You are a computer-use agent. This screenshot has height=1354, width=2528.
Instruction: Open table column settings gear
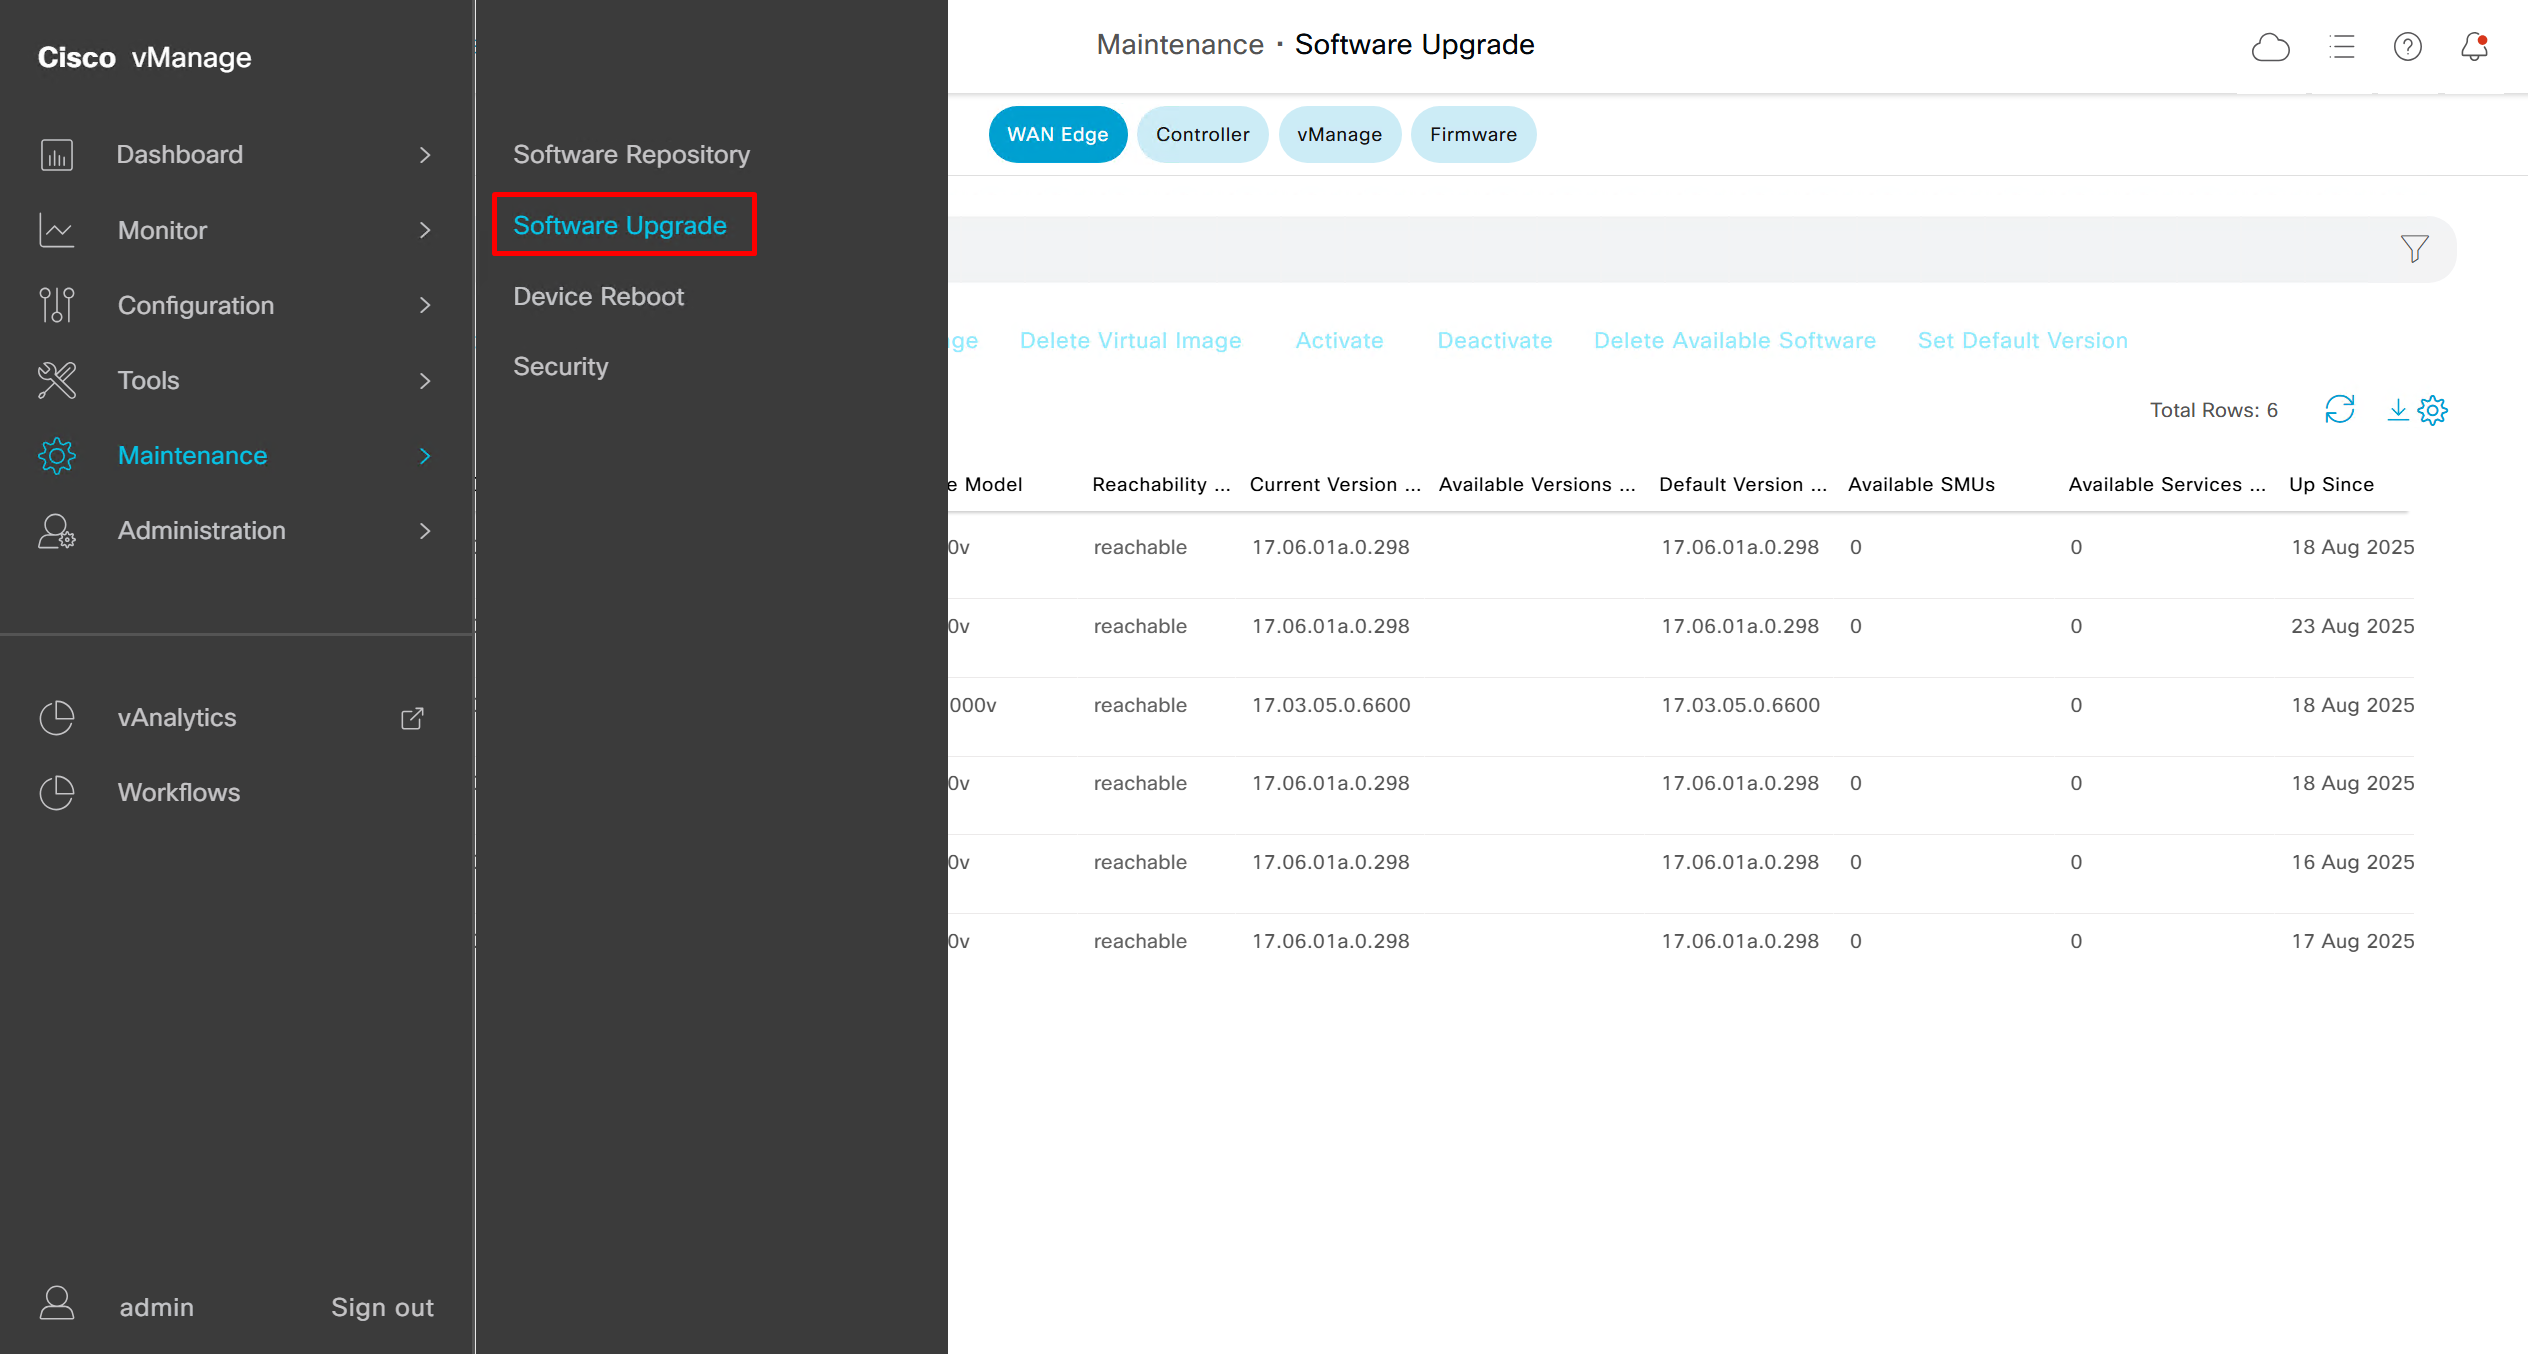pos(2432,410)
